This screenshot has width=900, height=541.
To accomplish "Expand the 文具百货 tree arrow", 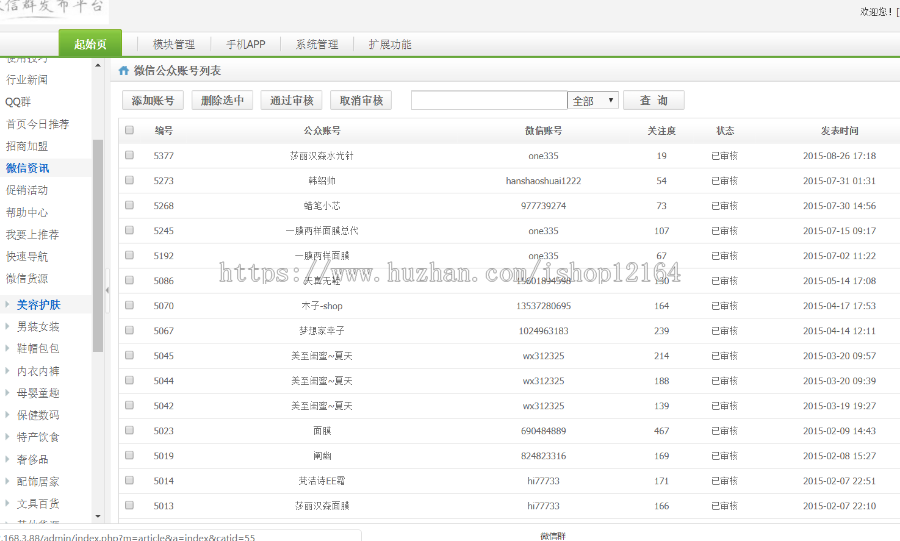I will point(7,503).
